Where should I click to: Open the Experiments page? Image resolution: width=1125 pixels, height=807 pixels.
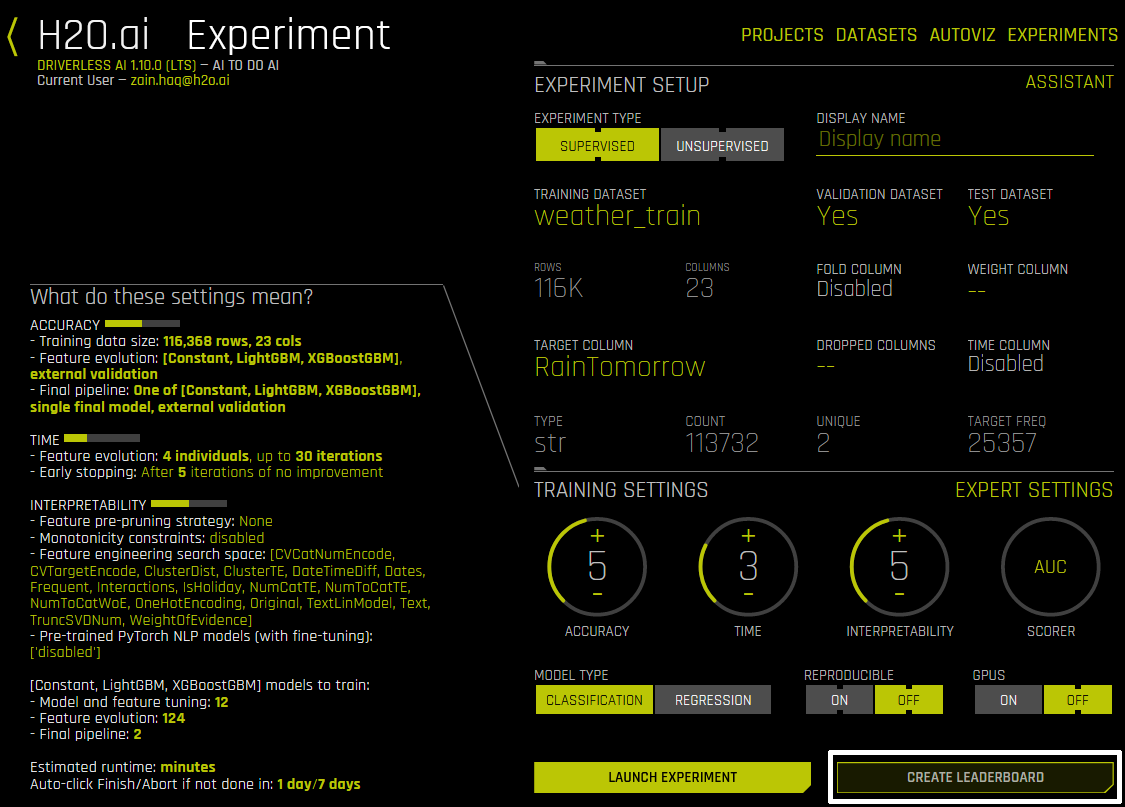point(1063,35)
